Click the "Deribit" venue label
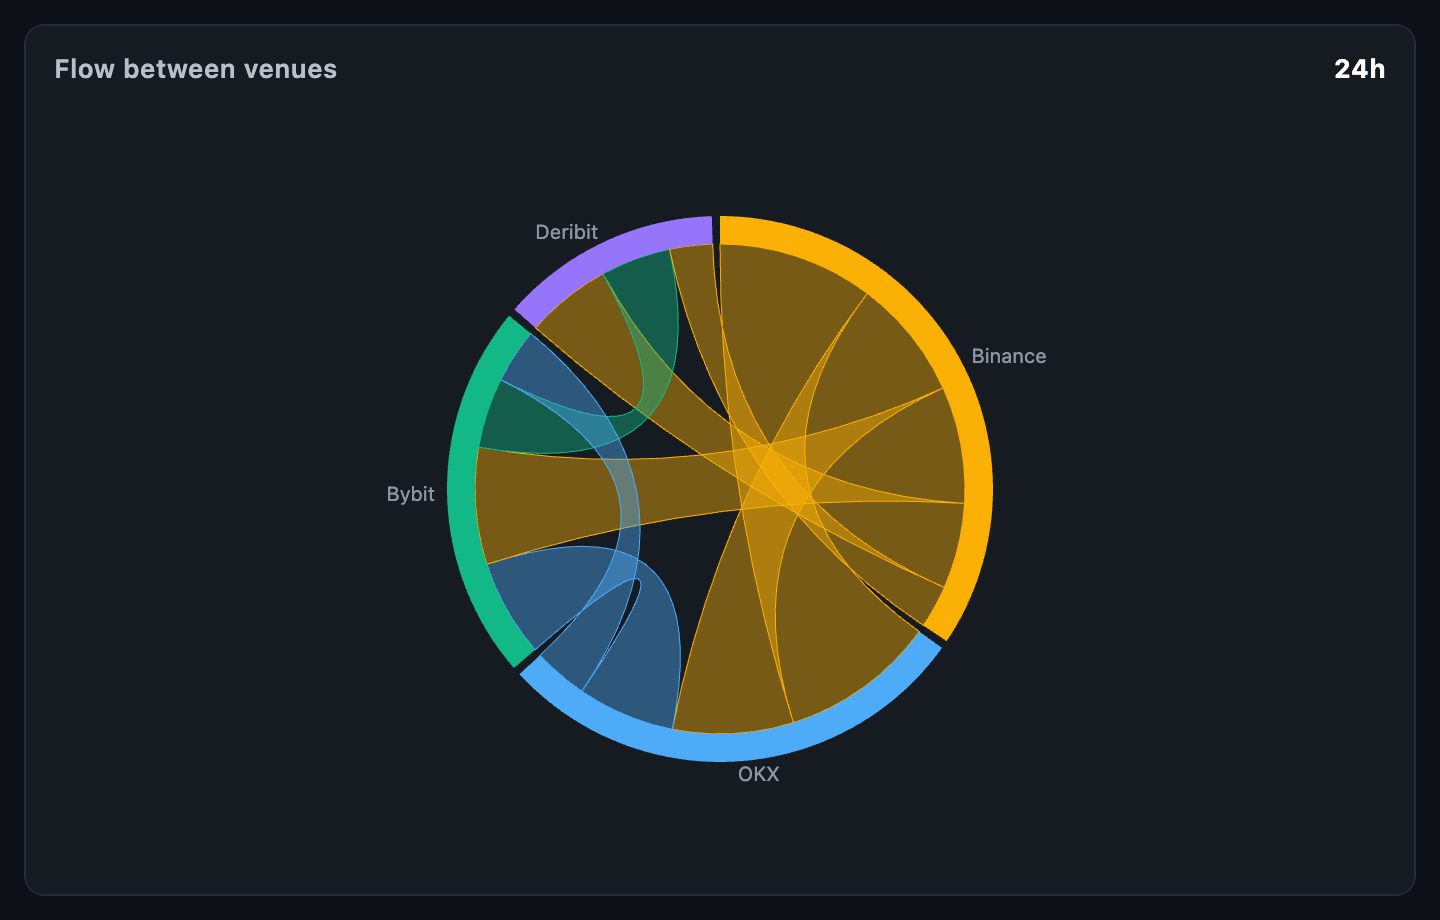1440x920 pixels. tap(566, 232)
